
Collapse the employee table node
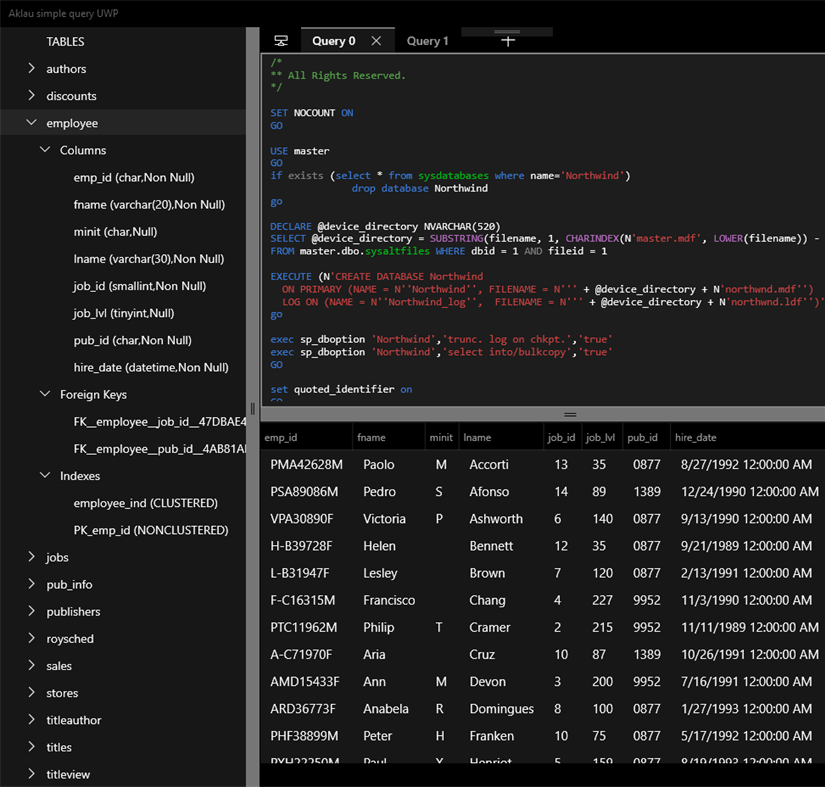coord(32,123)
